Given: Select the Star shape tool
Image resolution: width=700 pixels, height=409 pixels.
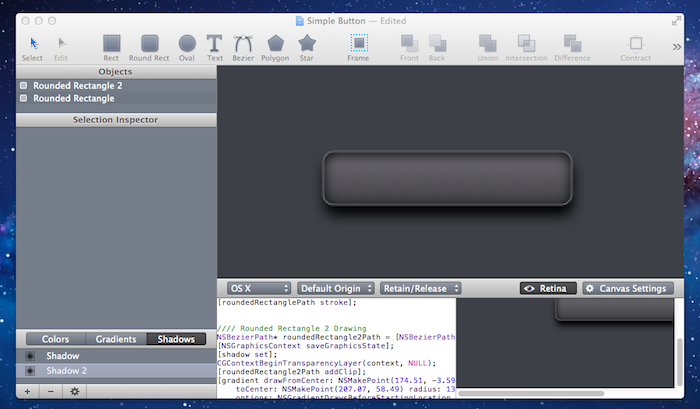Looking at the screenshot, I should click(307, 48).
